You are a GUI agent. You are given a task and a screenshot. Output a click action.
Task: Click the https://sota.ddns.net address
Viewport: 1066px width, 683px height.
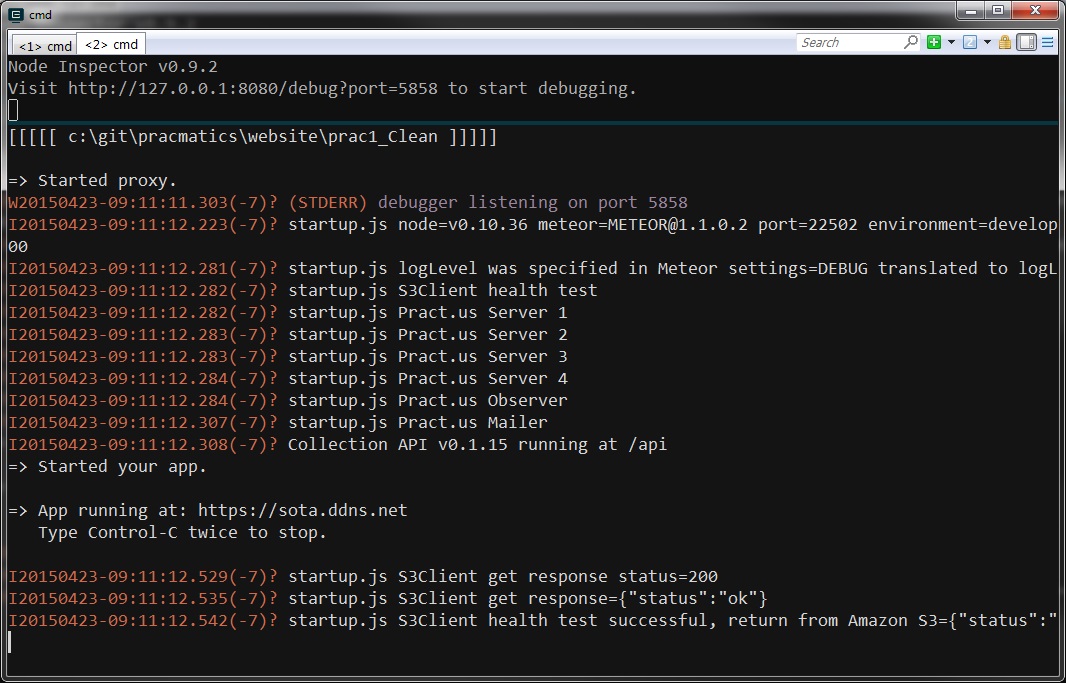(303, 510)
